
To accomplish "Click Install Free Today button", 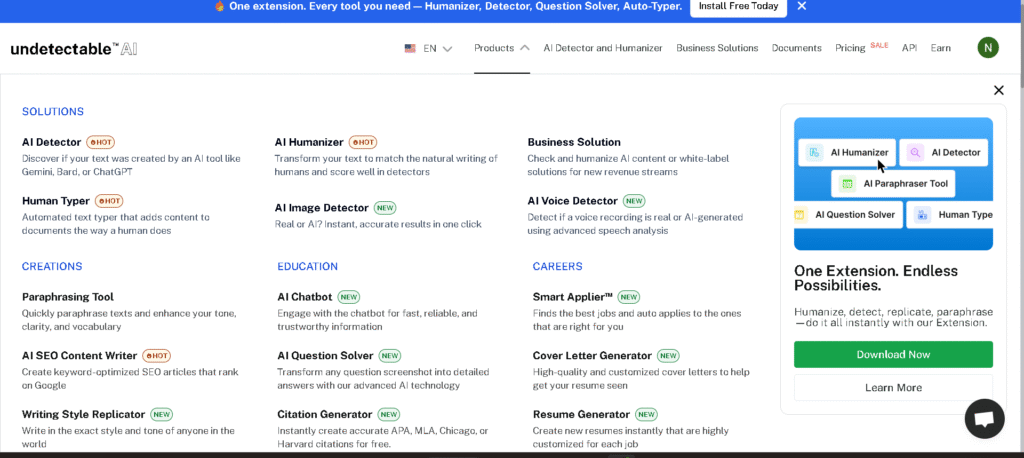I will coord(739,7).
